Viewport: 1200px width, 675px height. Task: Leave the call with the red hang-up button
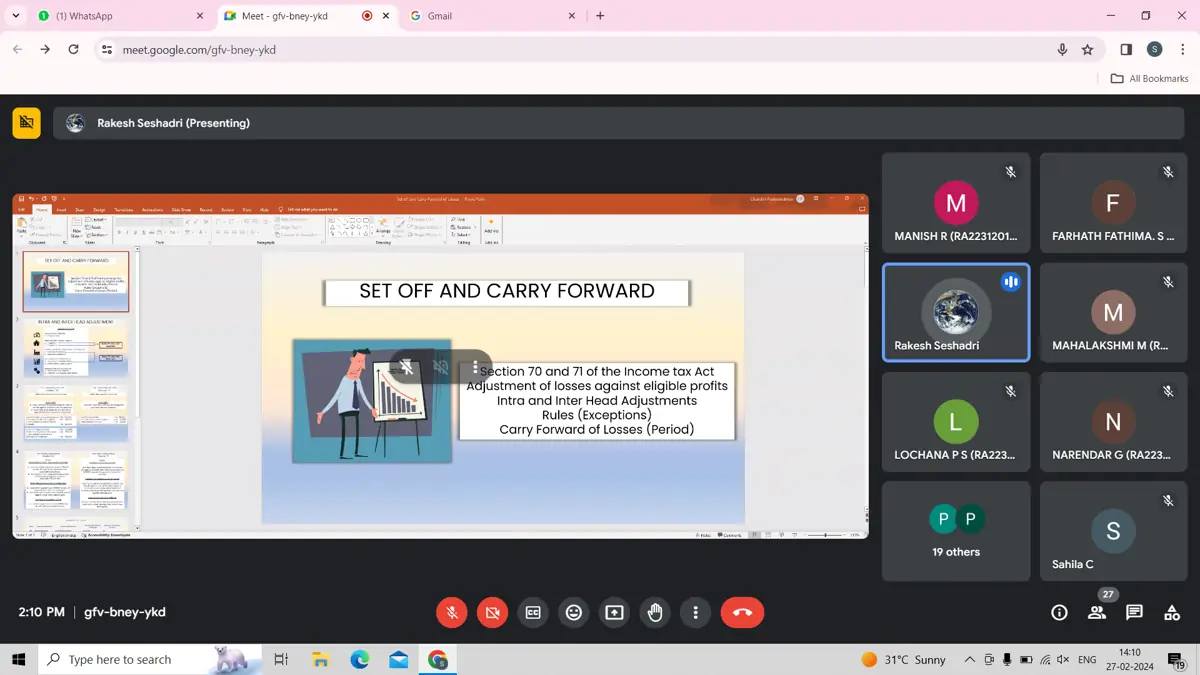coord(742,612)
